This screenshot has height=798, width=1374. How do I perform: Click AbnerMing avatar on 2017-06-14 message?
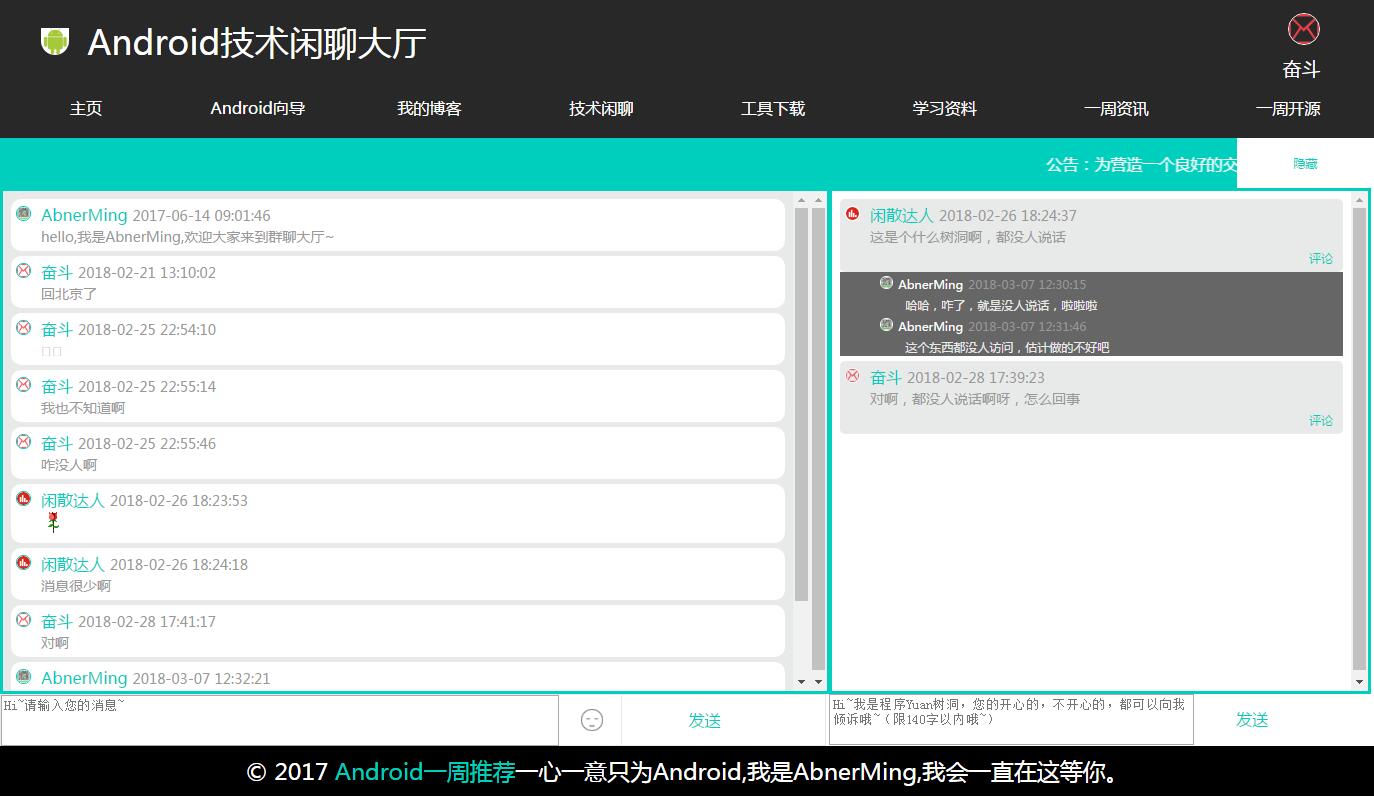click(24, 214)
